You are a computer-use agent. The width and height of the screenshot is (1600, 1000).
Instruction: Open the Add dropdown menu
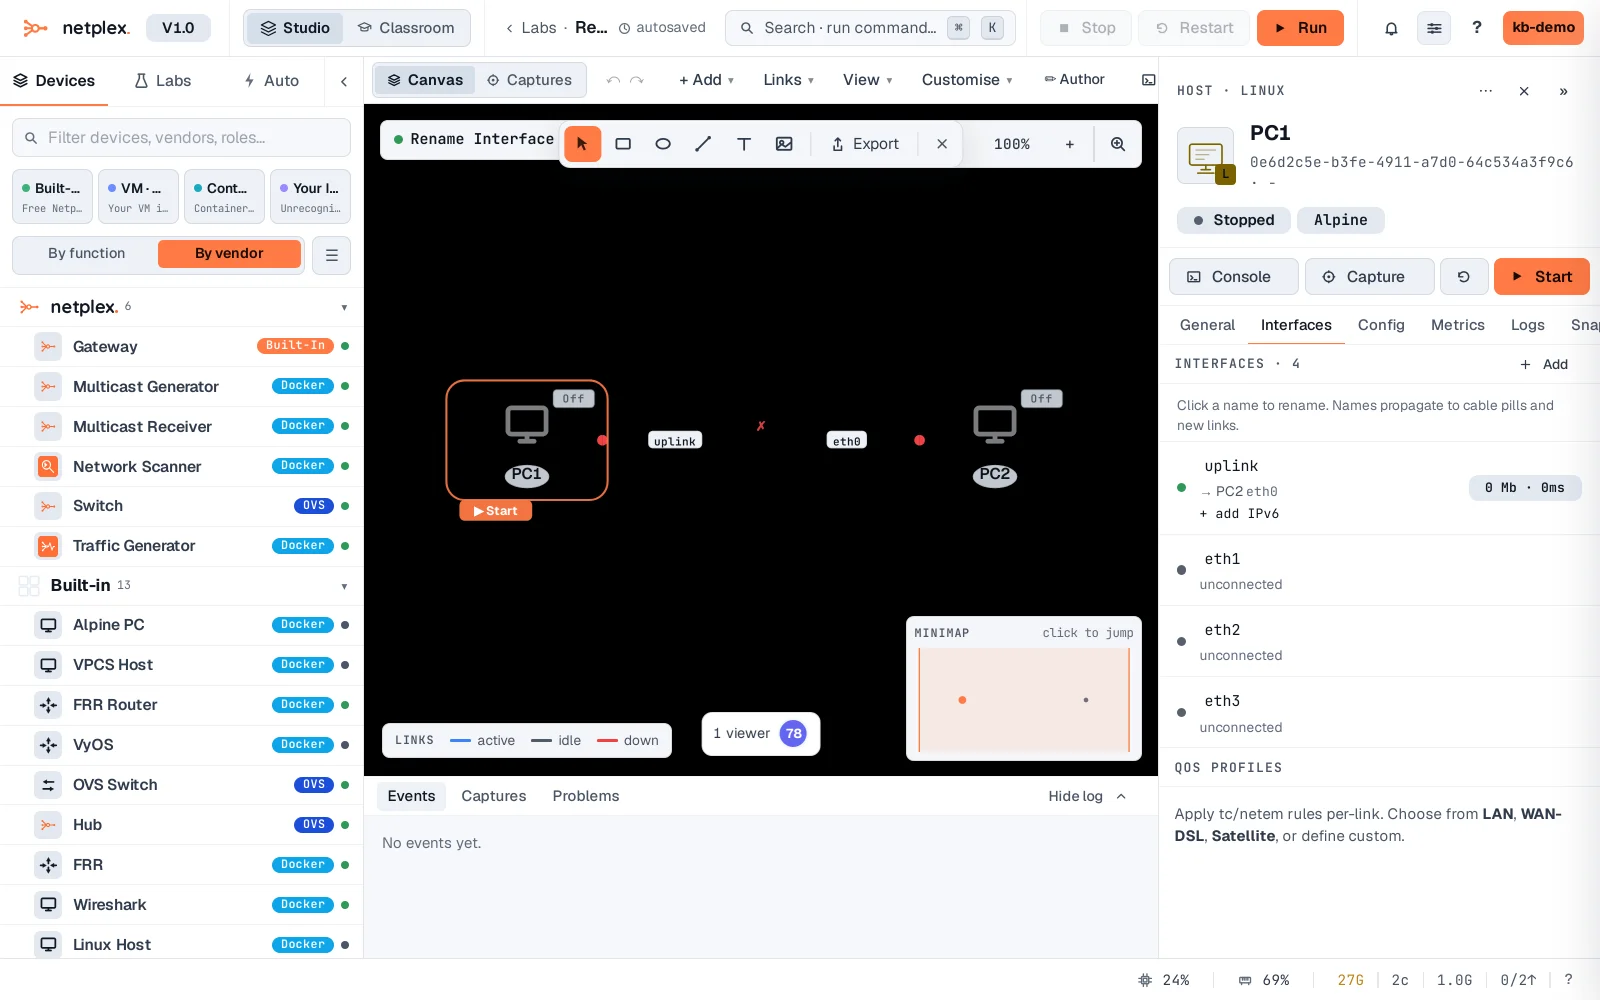(x=706, y=80)
